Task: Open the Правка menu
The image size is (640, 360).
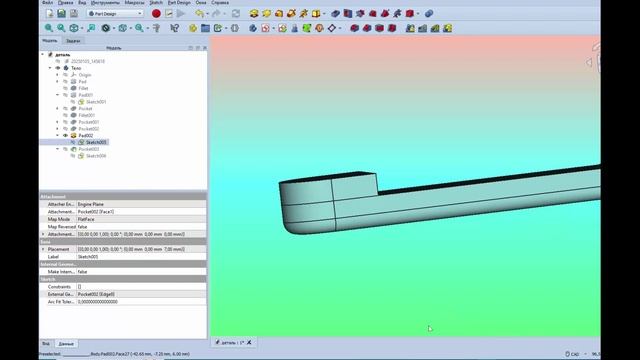Action: click(65, 2)
